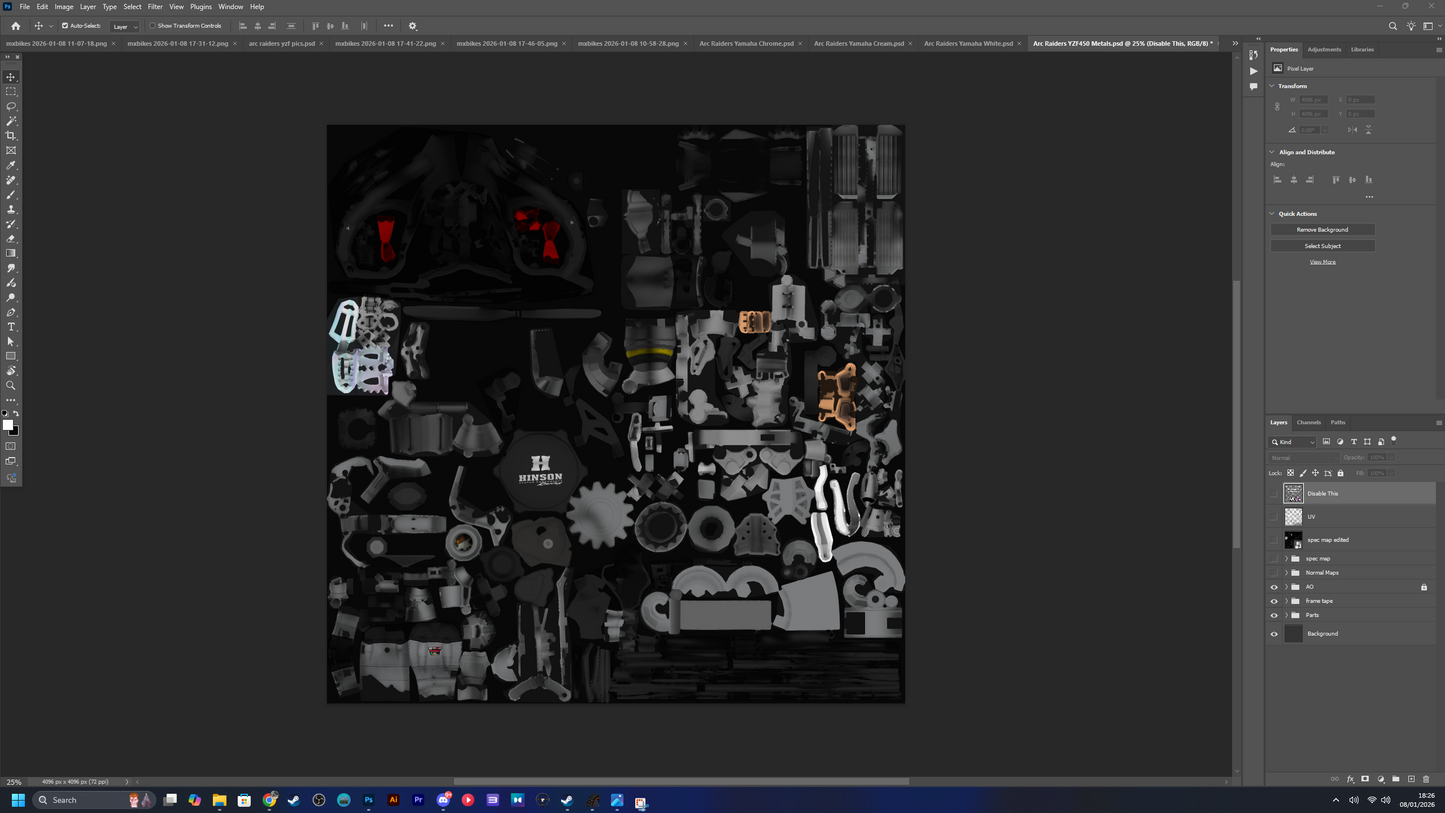Tick Show Transform Controls checkbox
The image size is (1445, 813).
tap(152, 26)
